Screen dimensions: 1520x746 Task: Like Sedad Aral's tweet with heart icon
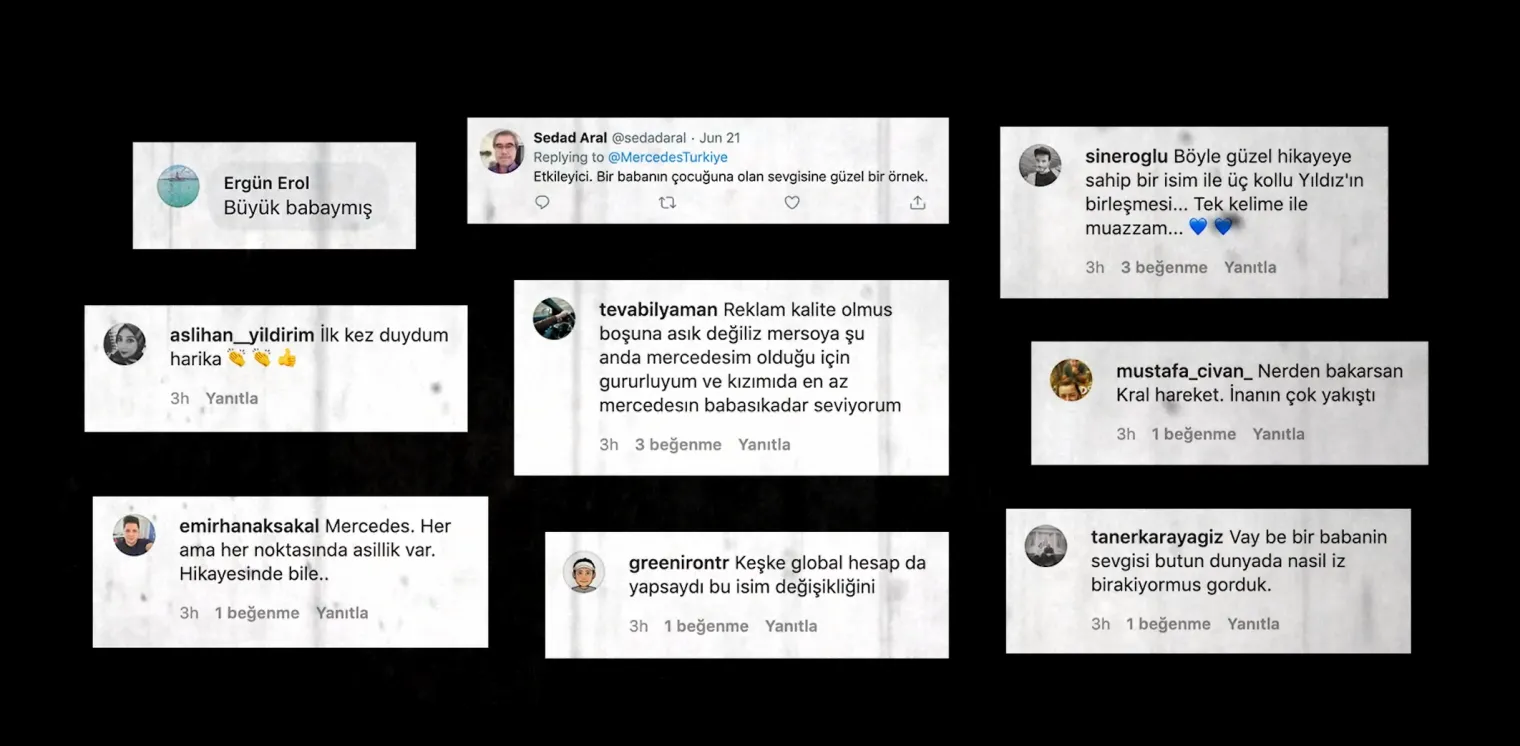coord(792,202)
